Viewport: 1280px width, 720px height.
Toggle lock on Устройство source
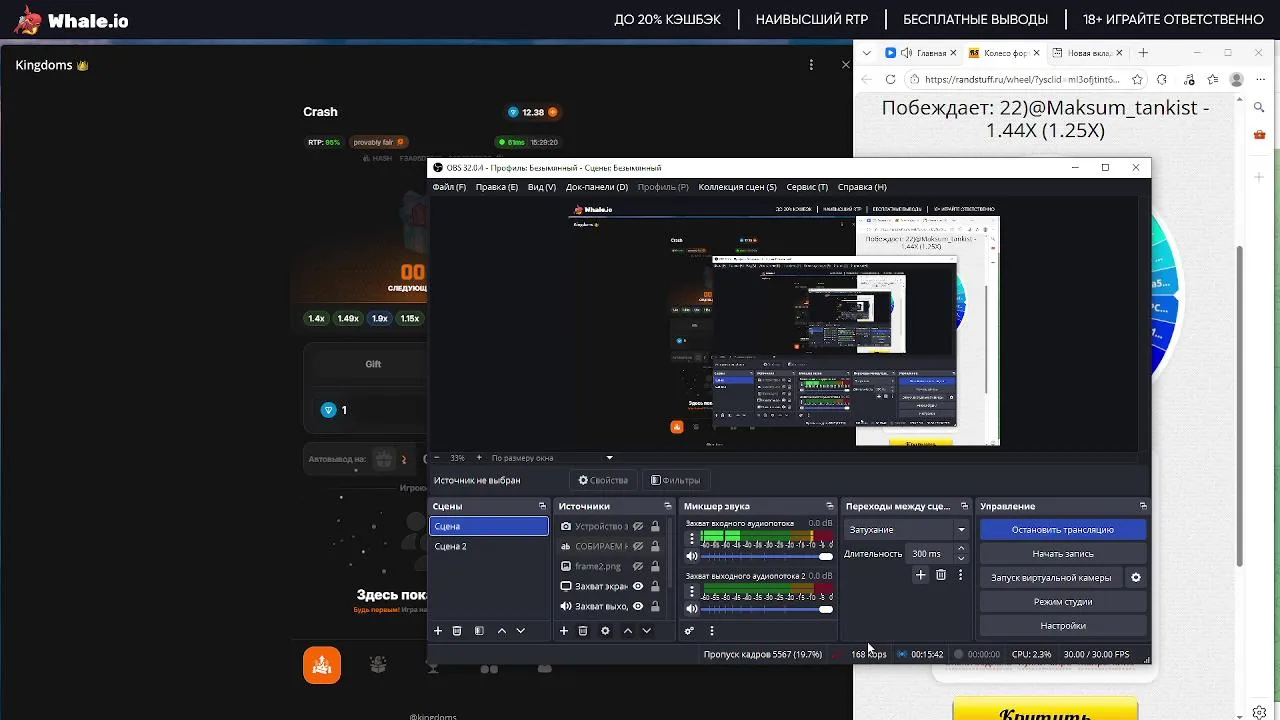[655, 526]
